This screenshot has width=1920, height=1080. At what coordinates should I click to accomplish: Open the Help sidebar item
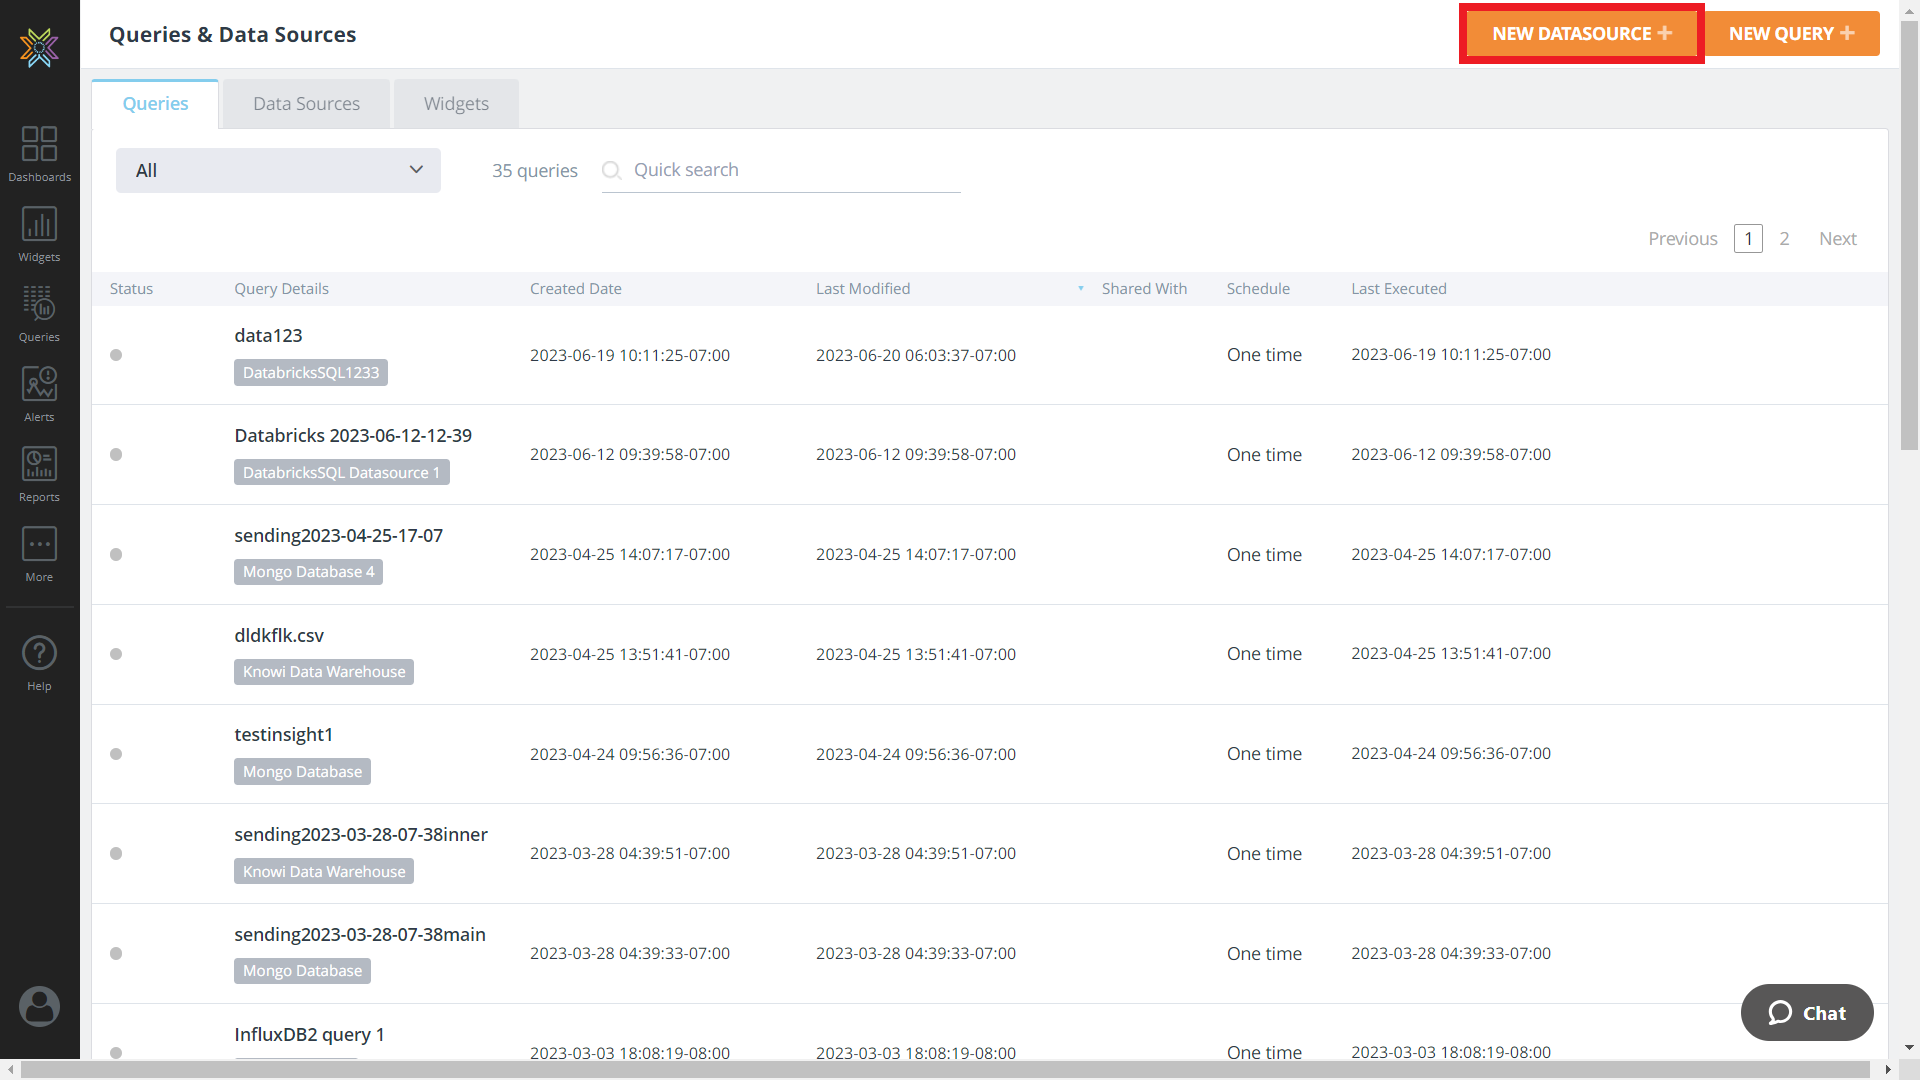pos(39,663)
